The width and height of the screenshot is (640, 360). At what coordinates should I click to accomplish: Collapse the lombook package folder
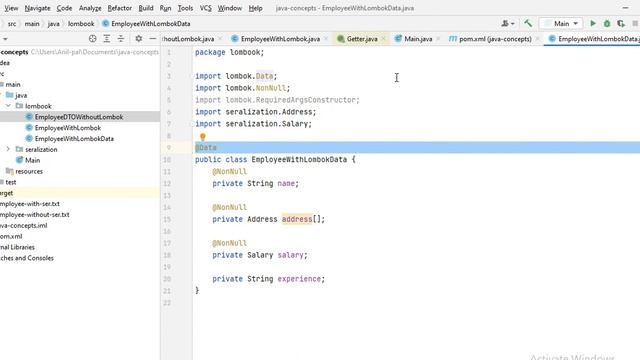[8, 106]
